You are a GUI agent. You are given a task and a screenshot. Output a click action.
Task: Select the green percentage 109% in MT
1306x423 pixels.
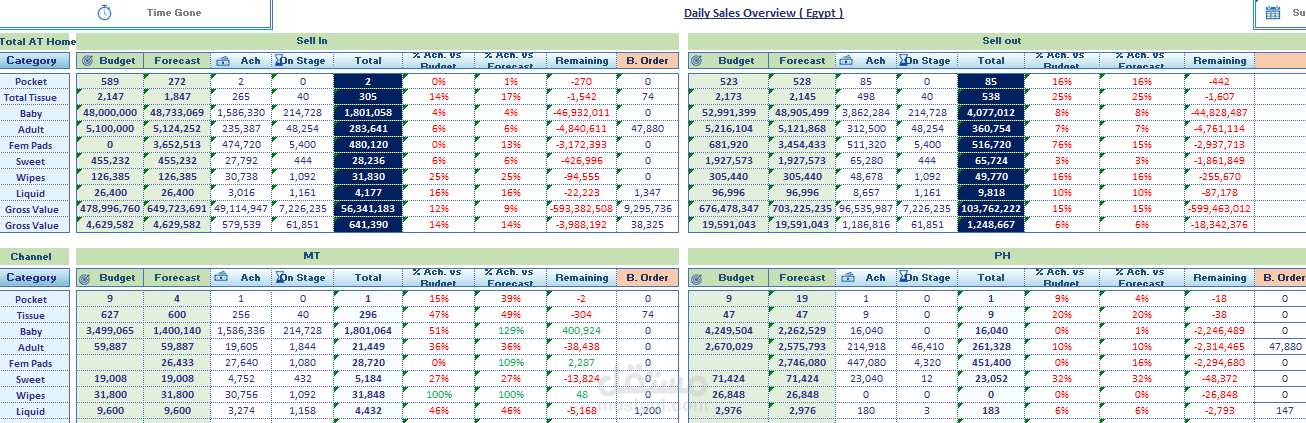point(511,363)
